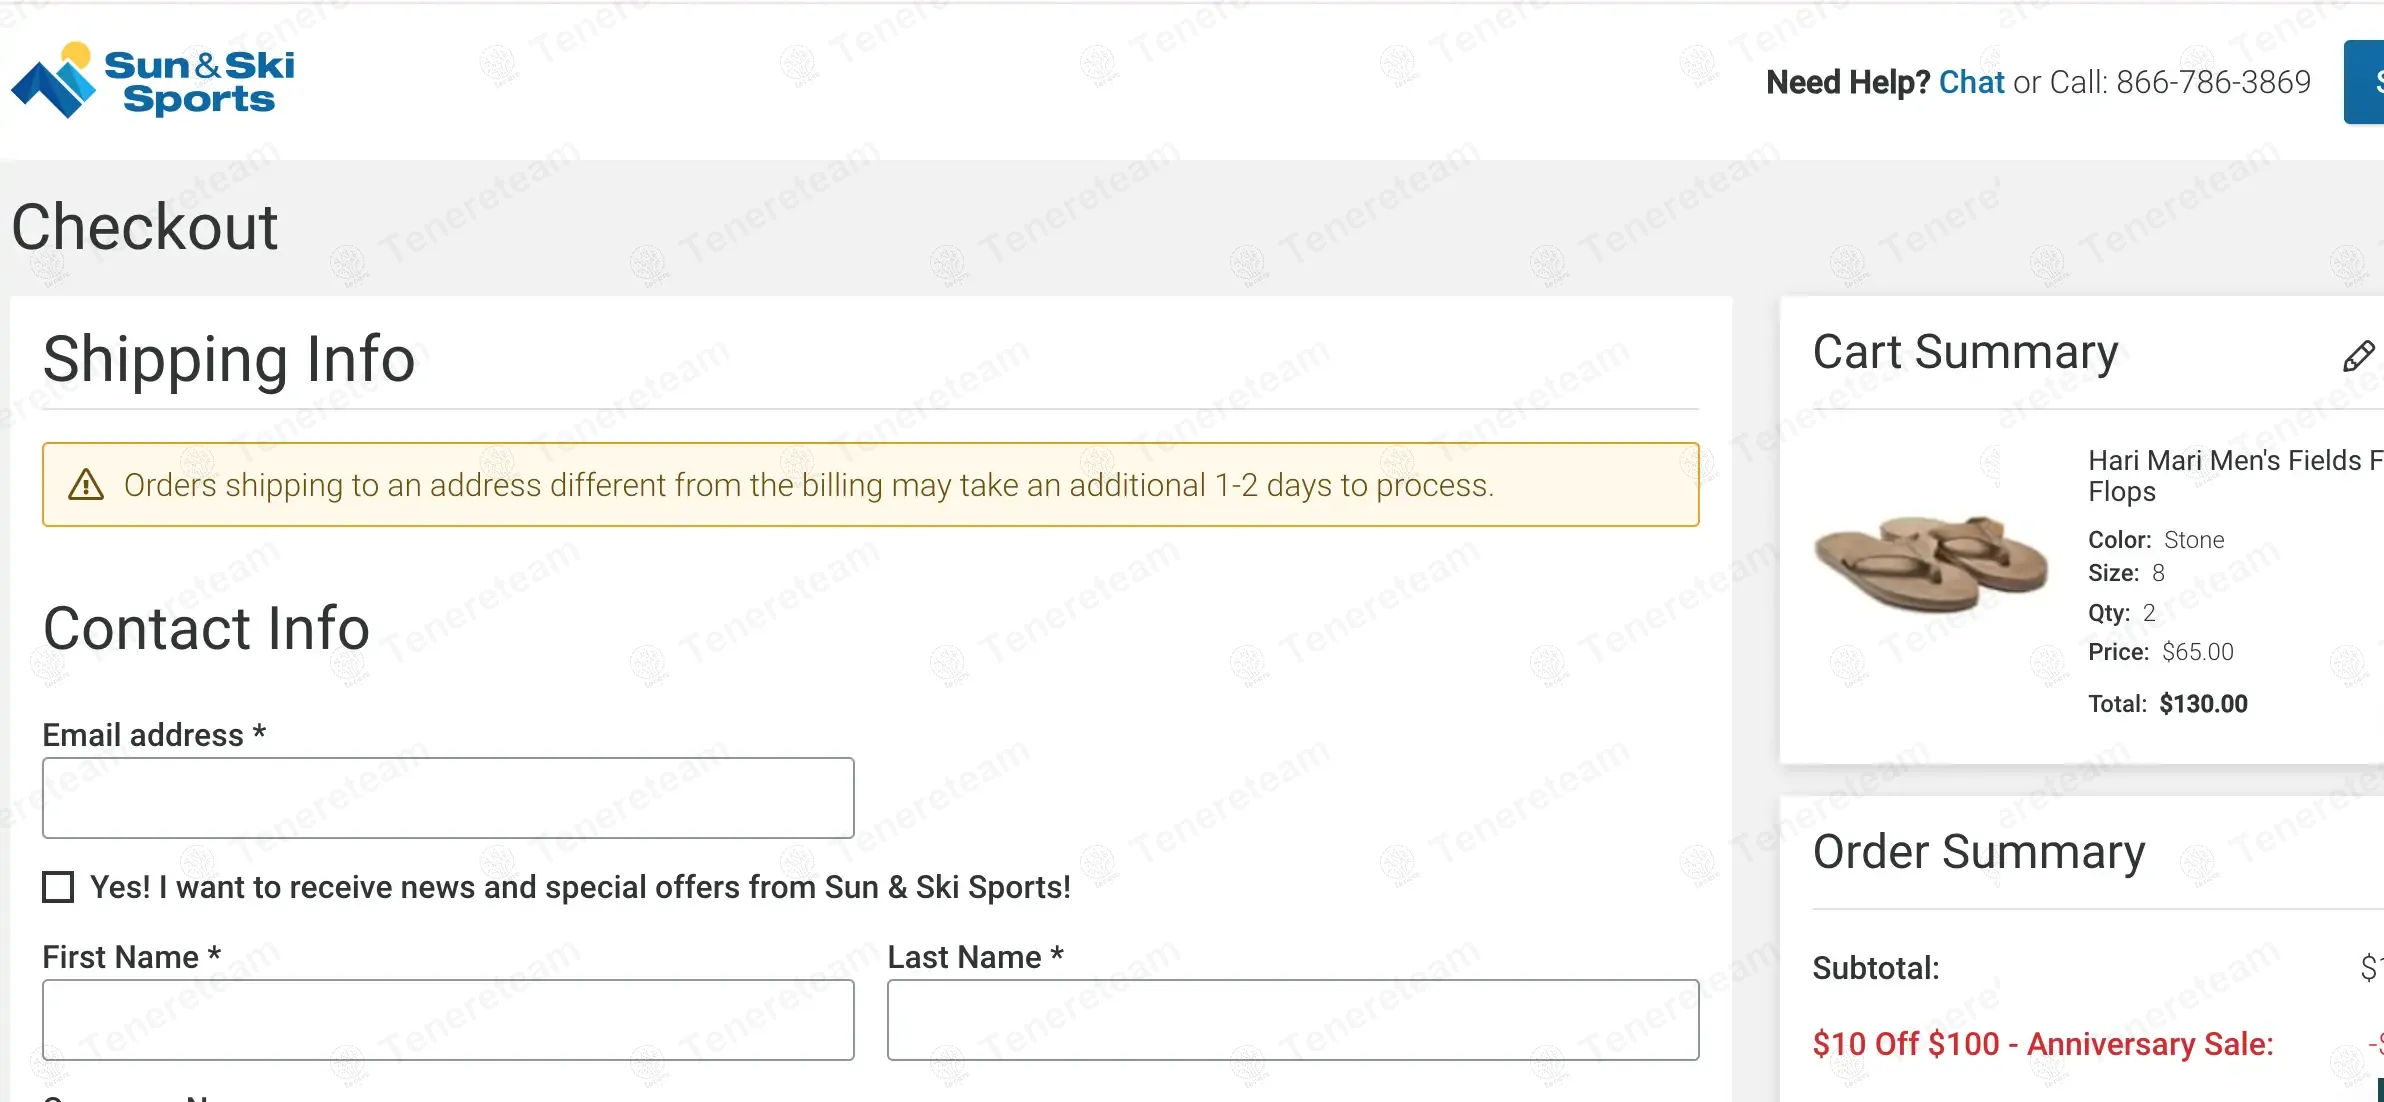Viewport: 2384px width, 1102px height.
Task: Click the 866-786-3869 phone number
Action: pyautogui.click(x=2213, y=82)
